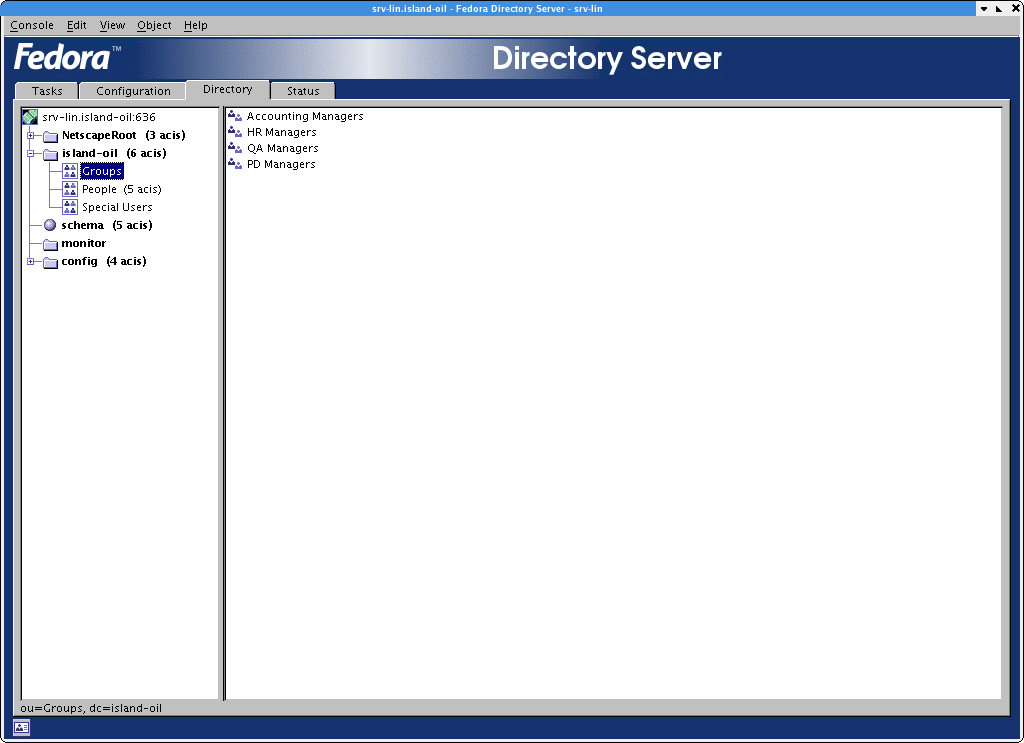The image size is (1024, 743).
Task: Expand the config tree node
Action: pos(30,261)
